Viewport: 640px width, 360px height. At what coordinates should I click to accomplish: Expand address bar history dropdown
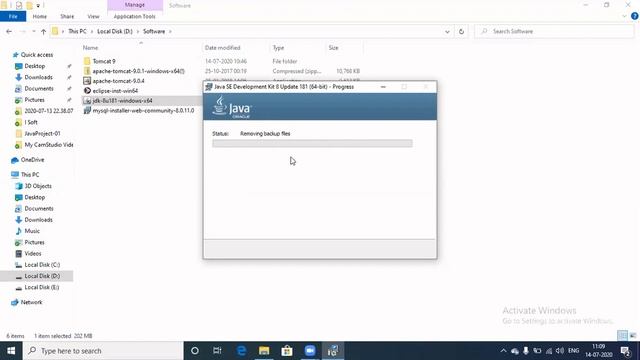(x=447, y=31)
